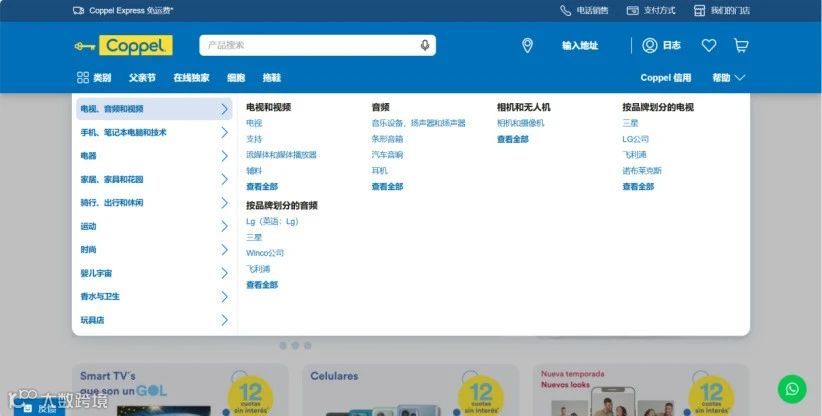
Task: Click the store icon beside 我们的门店
Action: tap(699, 10)
